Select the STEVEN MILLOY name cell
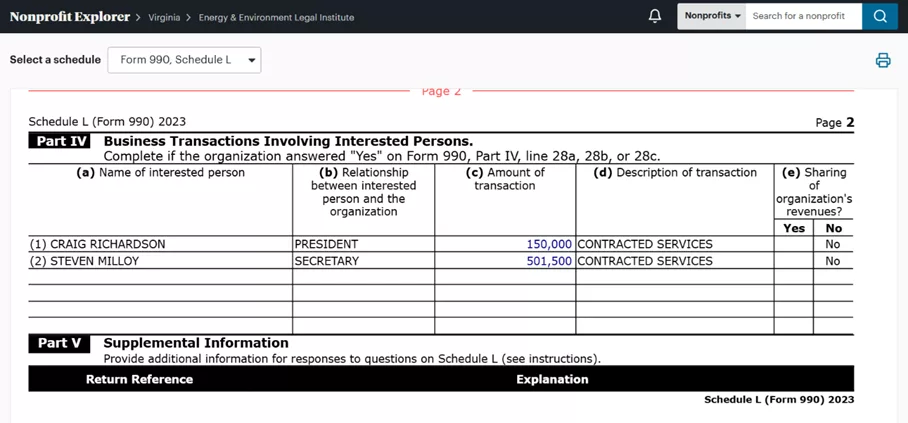The height and width of the screenshot is (423, 908). click(160, 261)
